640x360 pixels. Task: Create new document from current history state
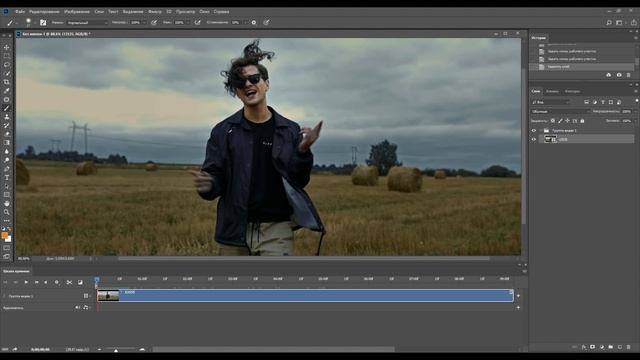tap(609, 75)
